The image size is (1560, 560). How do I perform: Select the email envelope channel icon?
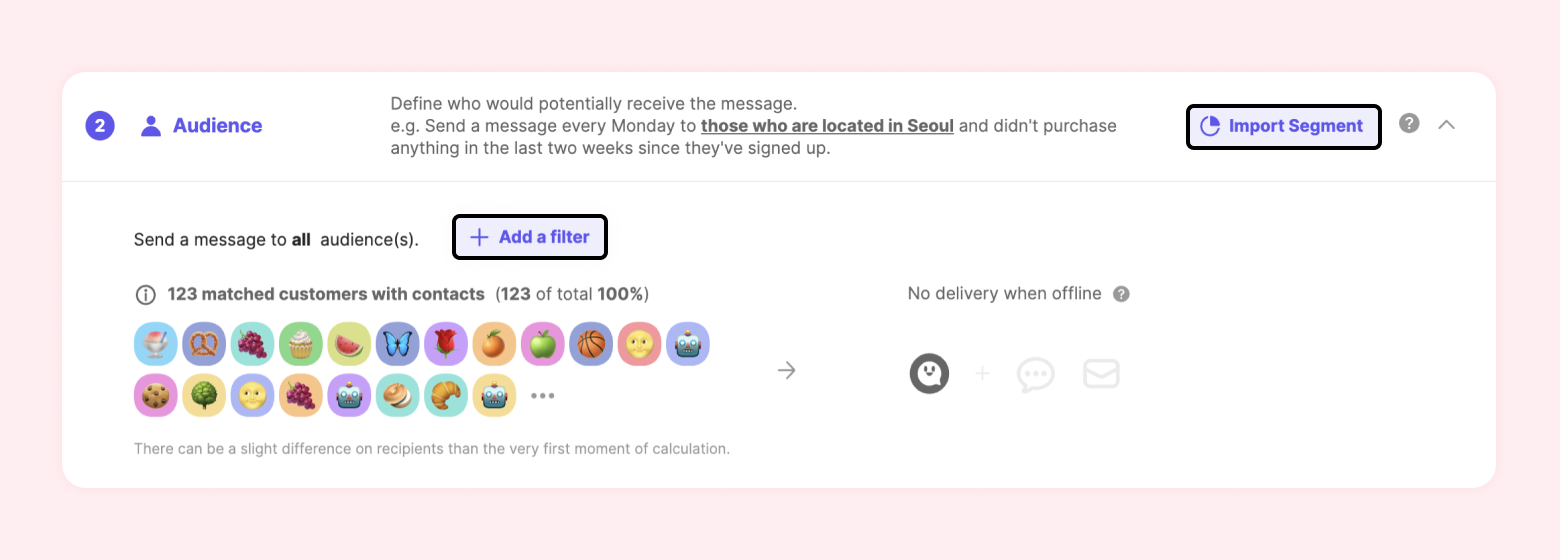(1101, 375)
